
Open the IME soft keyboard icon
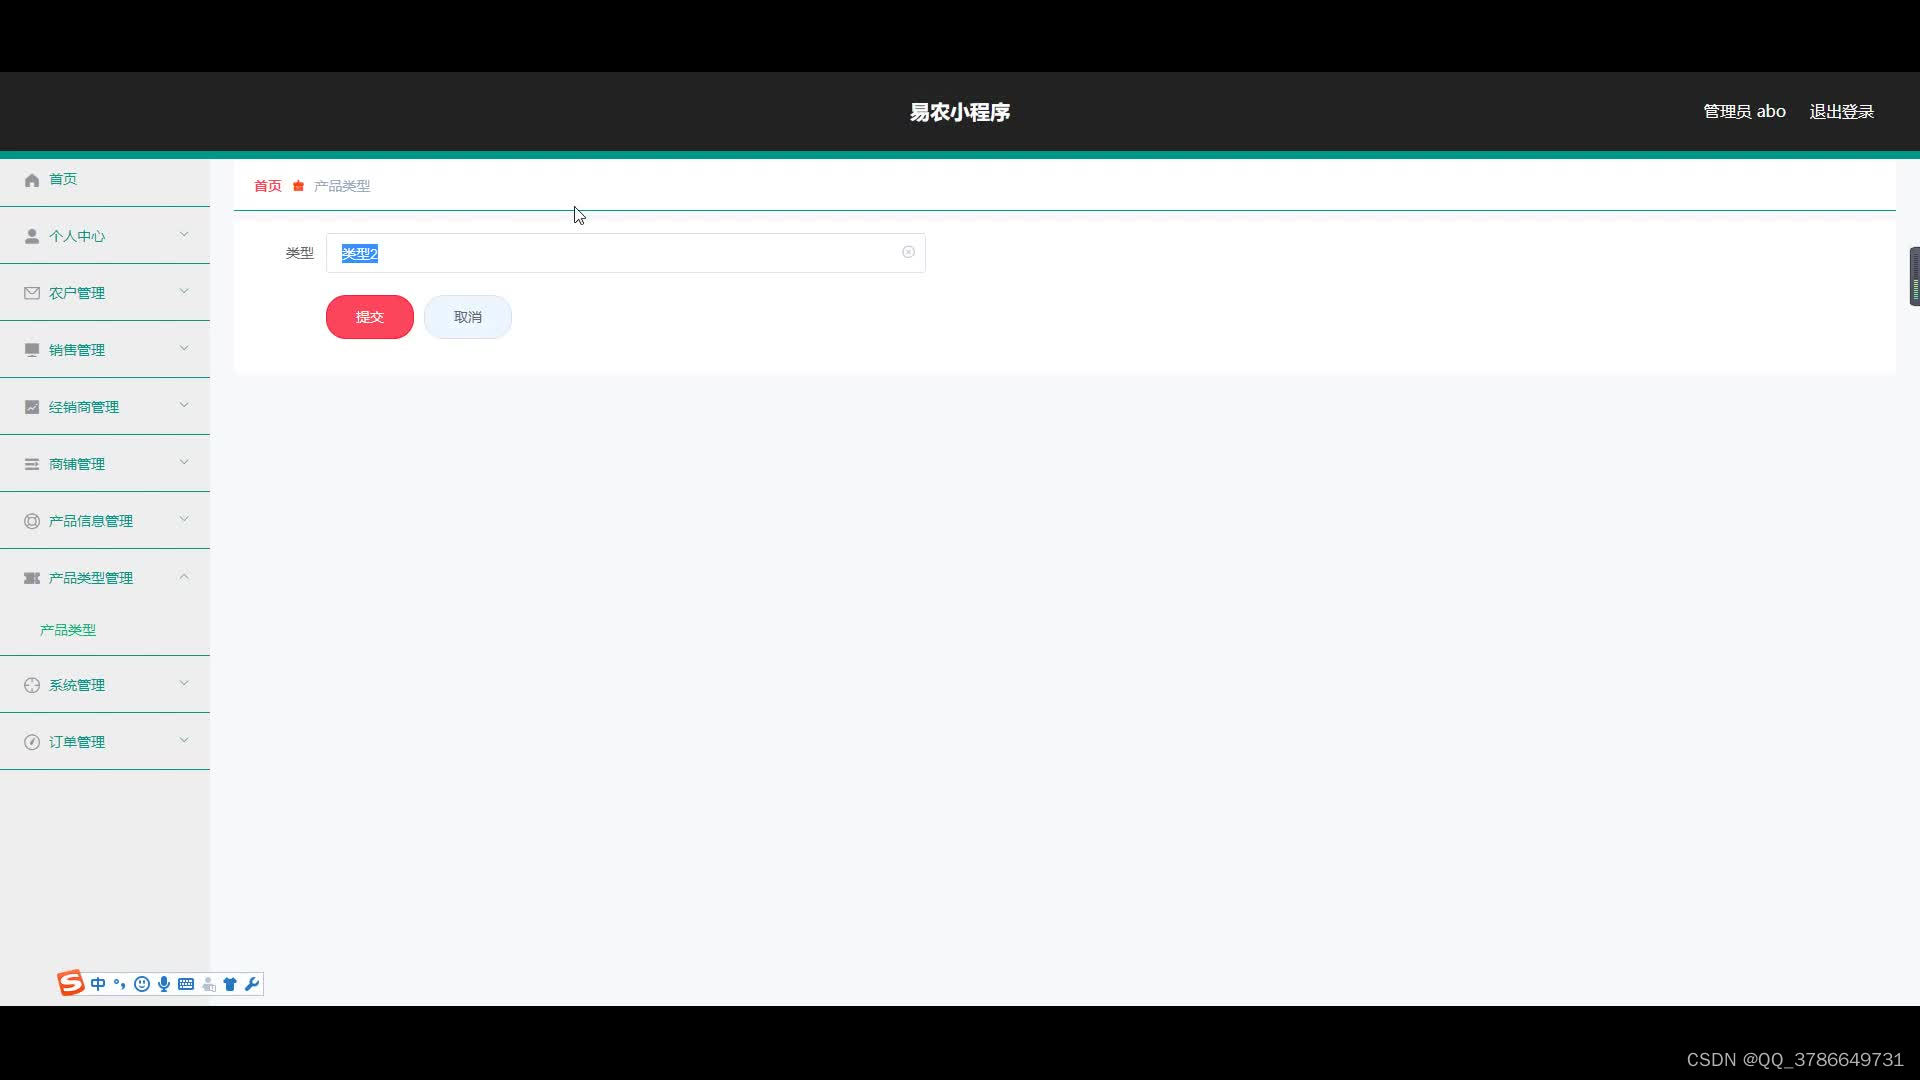[186, 984]
